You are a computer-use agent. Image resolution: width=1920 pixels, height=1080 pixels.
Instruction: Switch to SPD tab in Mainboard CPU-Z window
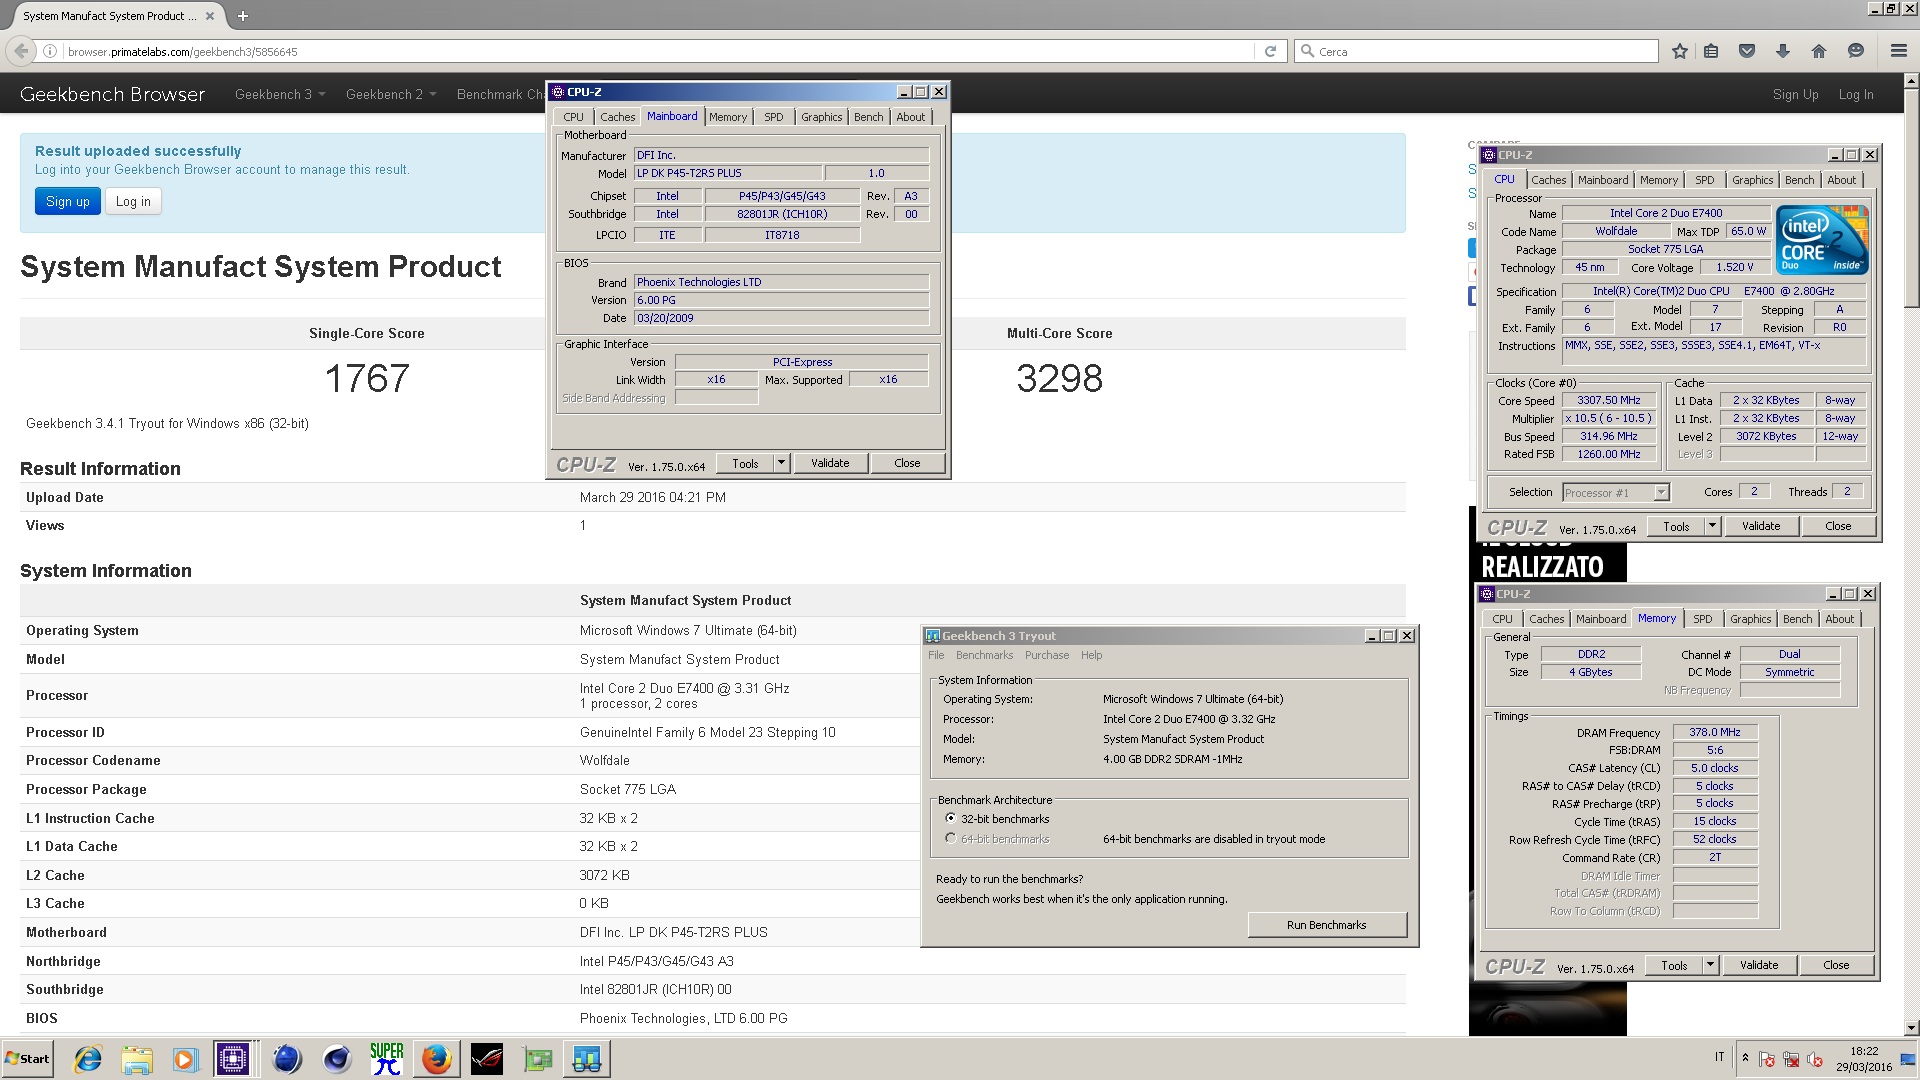(773, 117)
